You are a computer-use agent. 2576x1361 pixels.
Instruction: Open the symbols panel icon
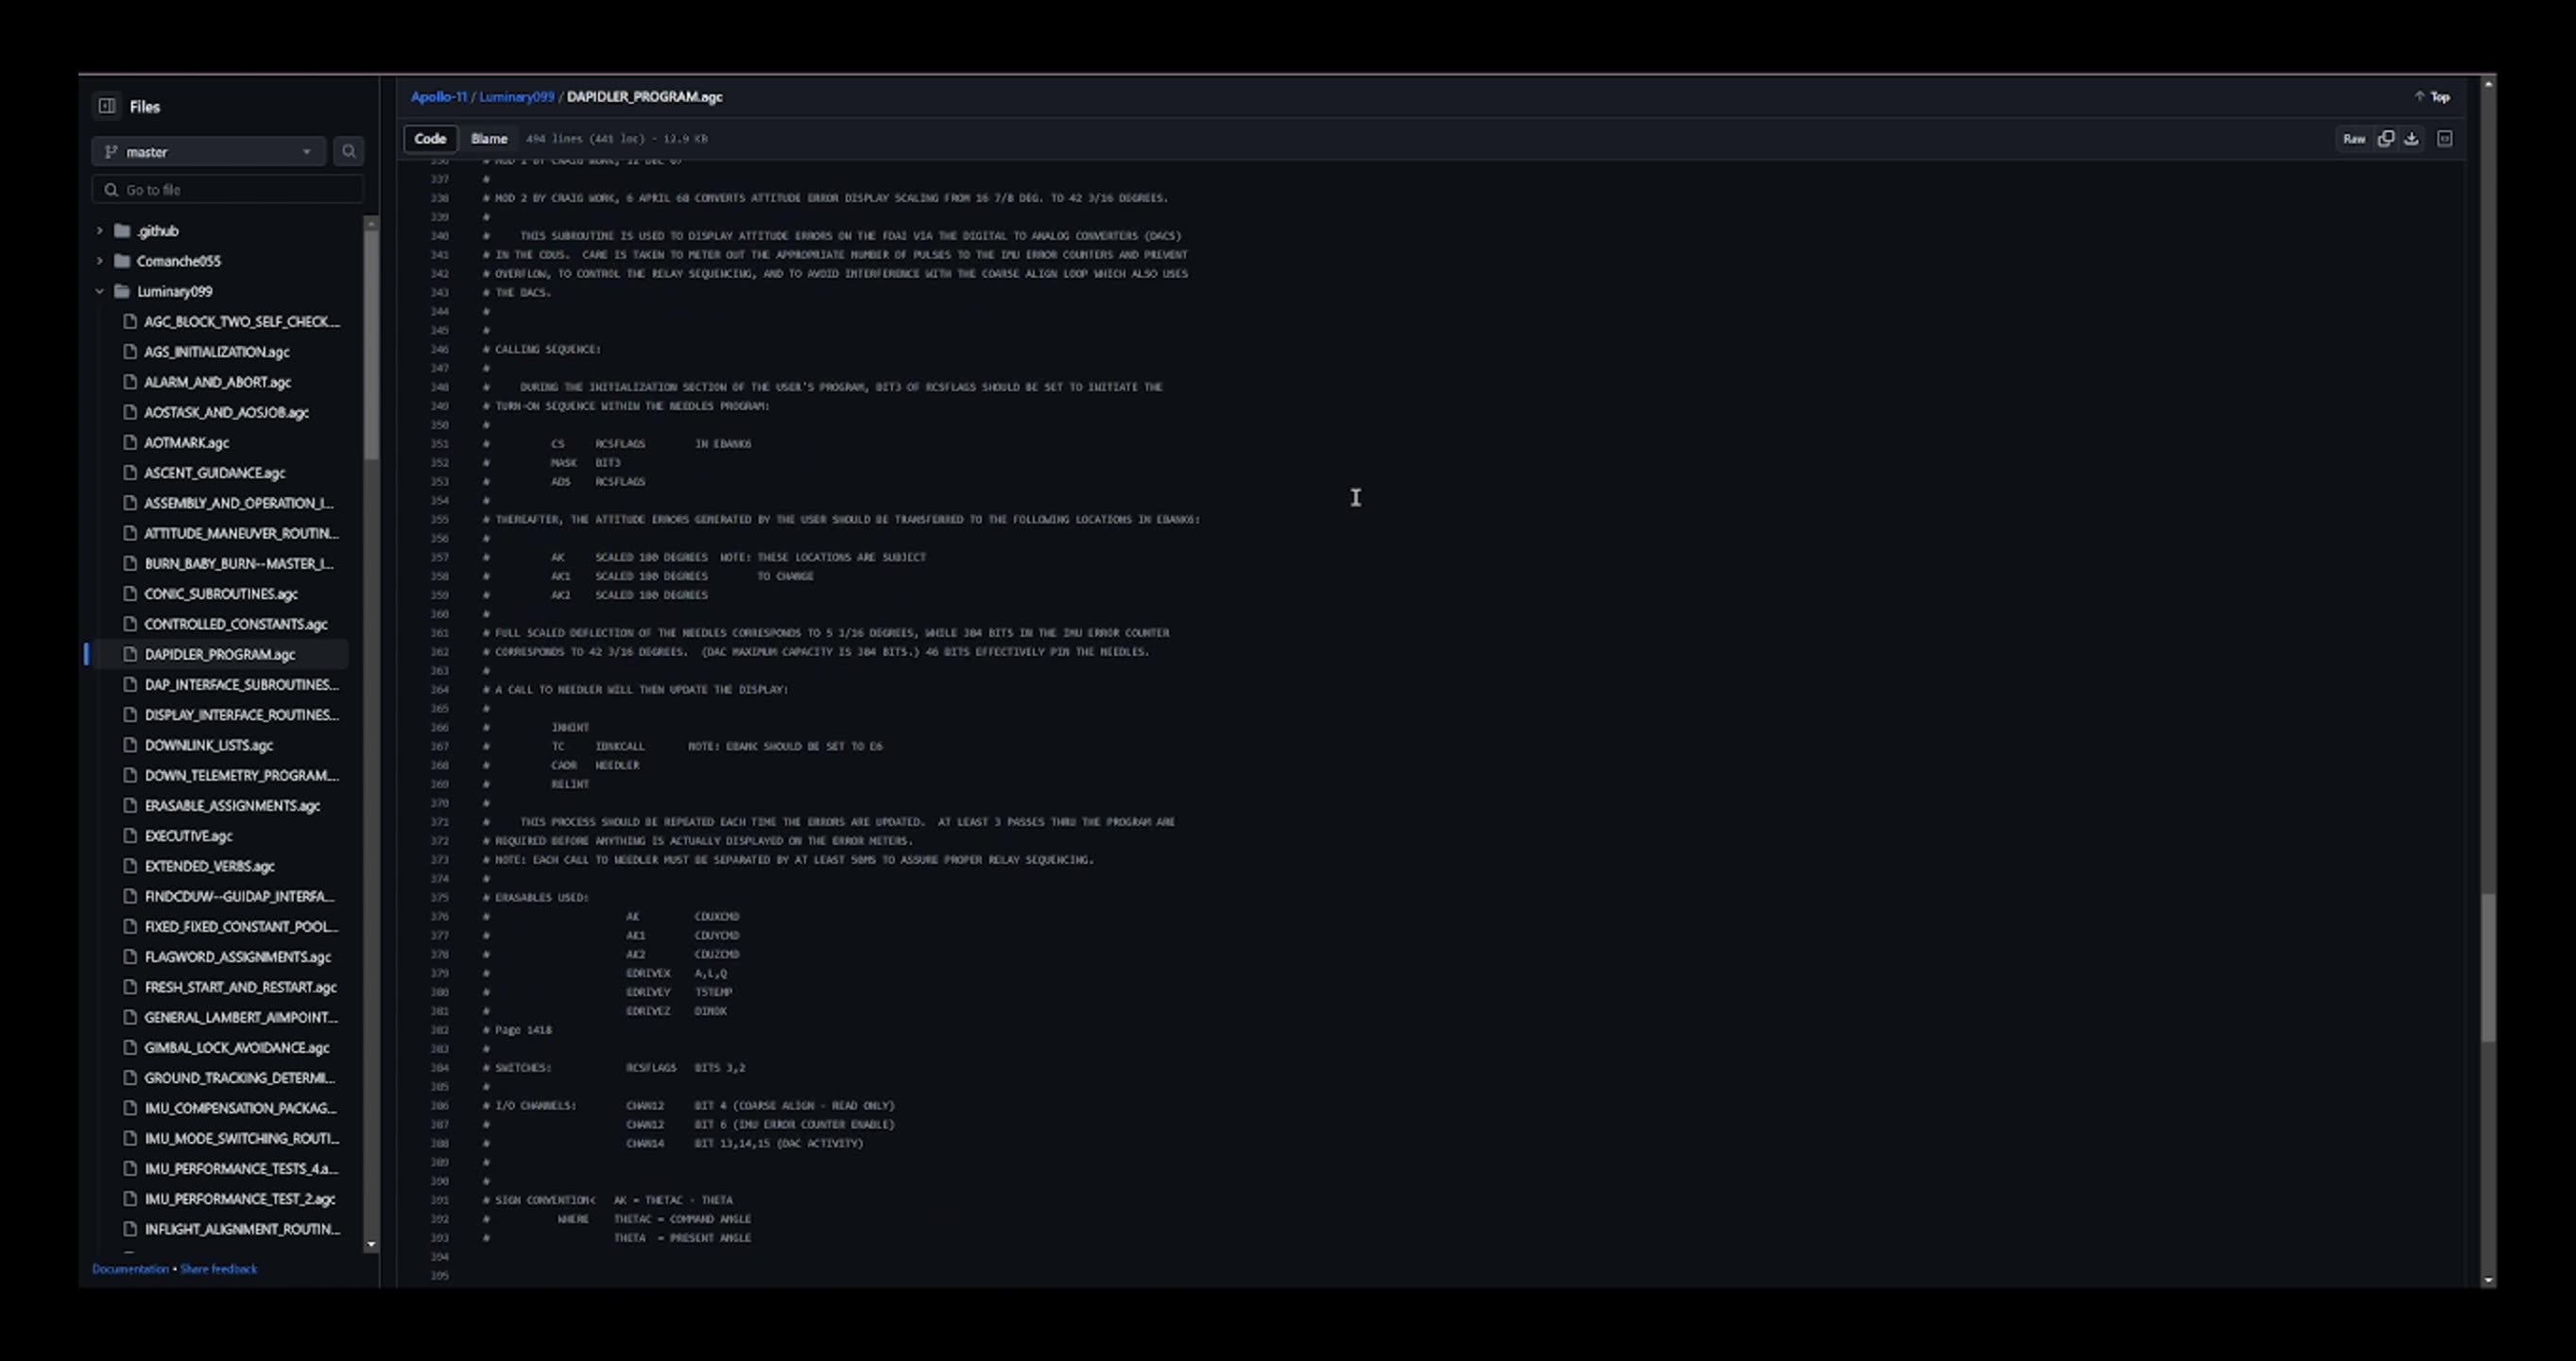tap(2445, 139)
